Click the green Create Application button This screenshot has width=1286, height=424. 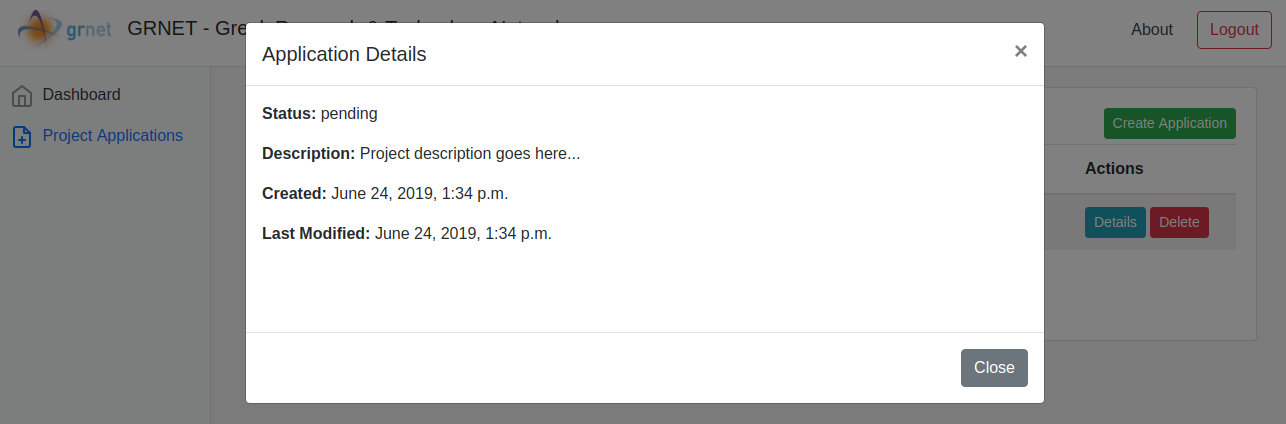click(x=1169, y=124)
